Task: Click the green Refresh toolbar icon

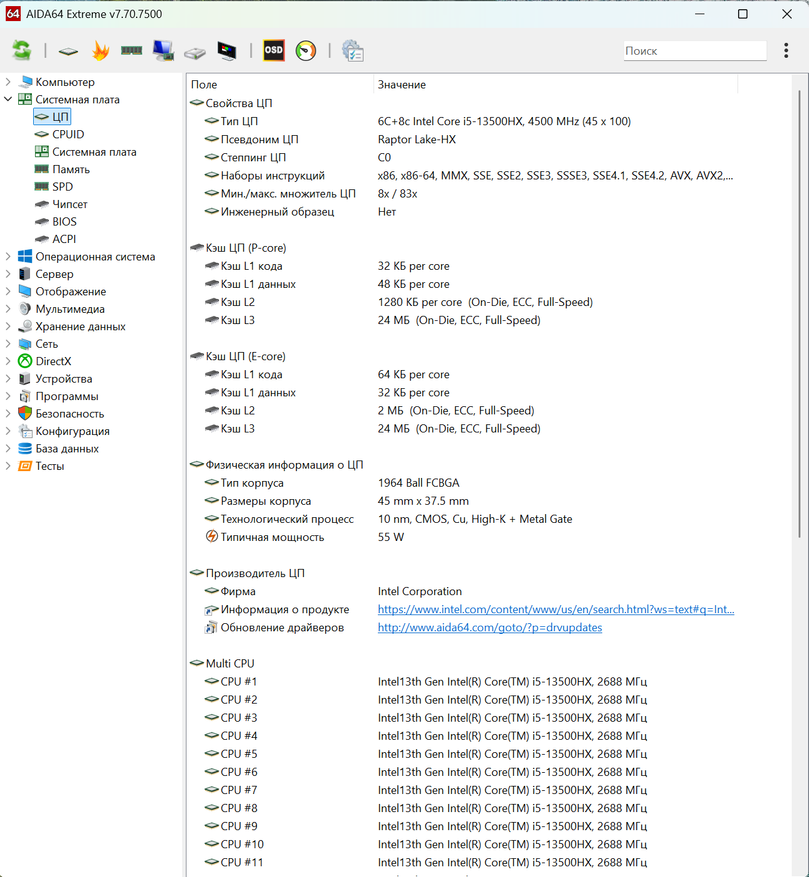Action: click(x=21, y=51)
